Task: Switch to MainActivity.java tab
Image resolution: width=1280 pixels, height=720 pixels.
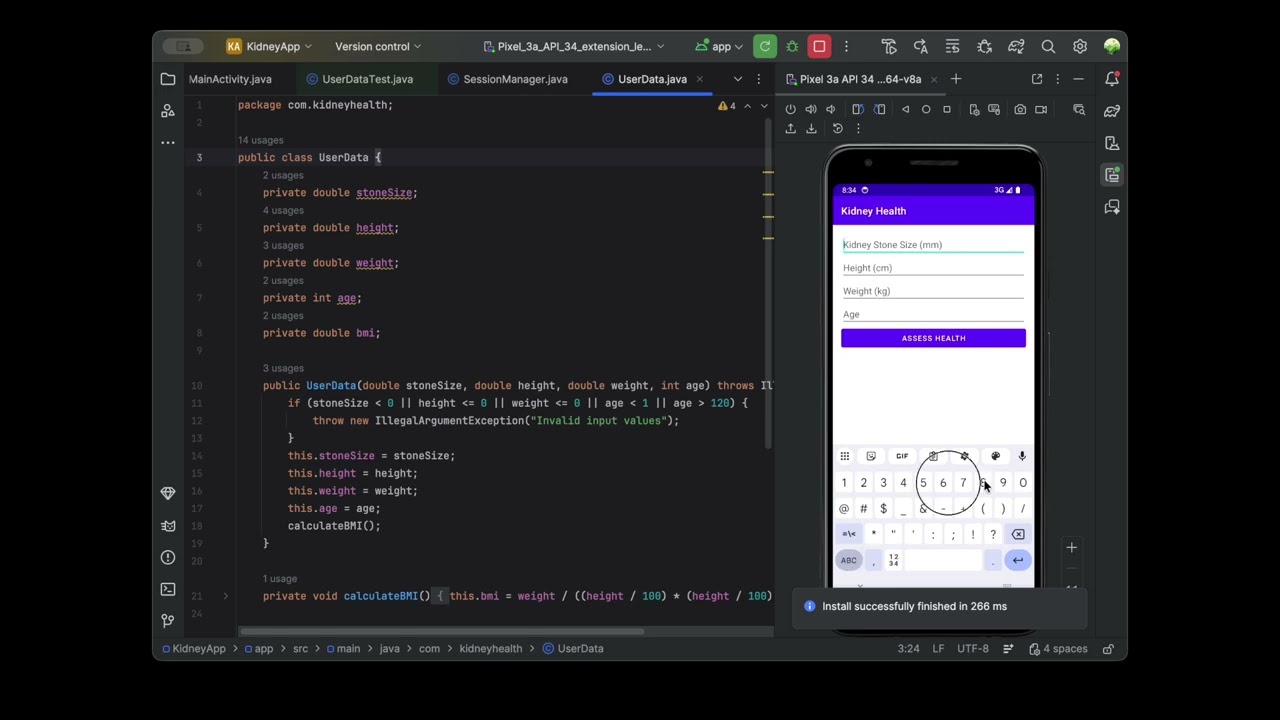Action: tap(230, 79)
